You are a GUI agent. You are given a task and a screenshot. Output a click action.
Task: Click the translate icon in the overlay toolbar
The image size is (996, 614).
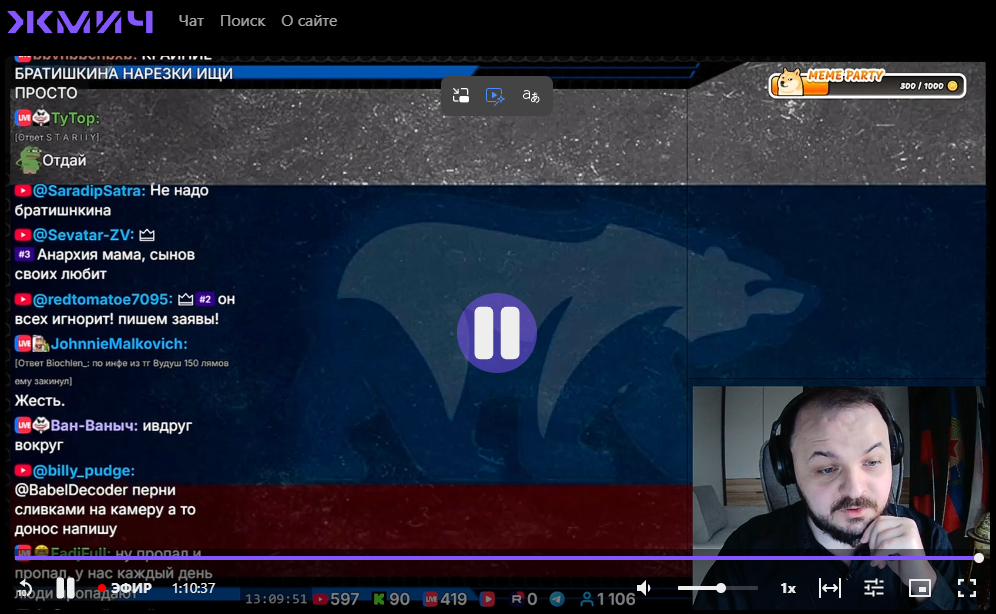tap(530, 96)
